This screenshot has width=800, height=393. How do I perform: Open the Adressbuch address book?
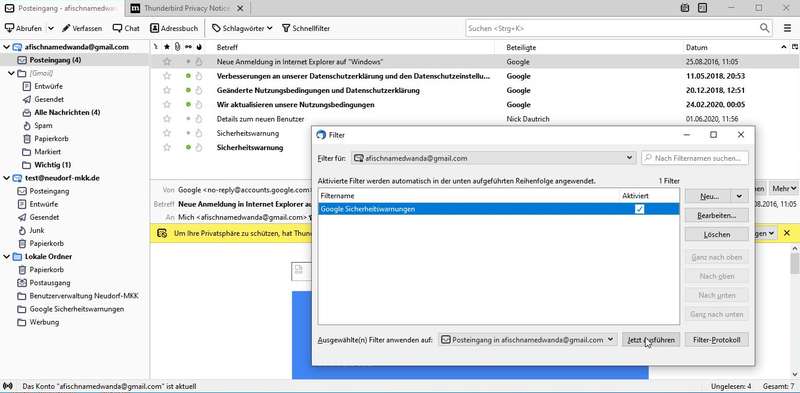(174, 28)
